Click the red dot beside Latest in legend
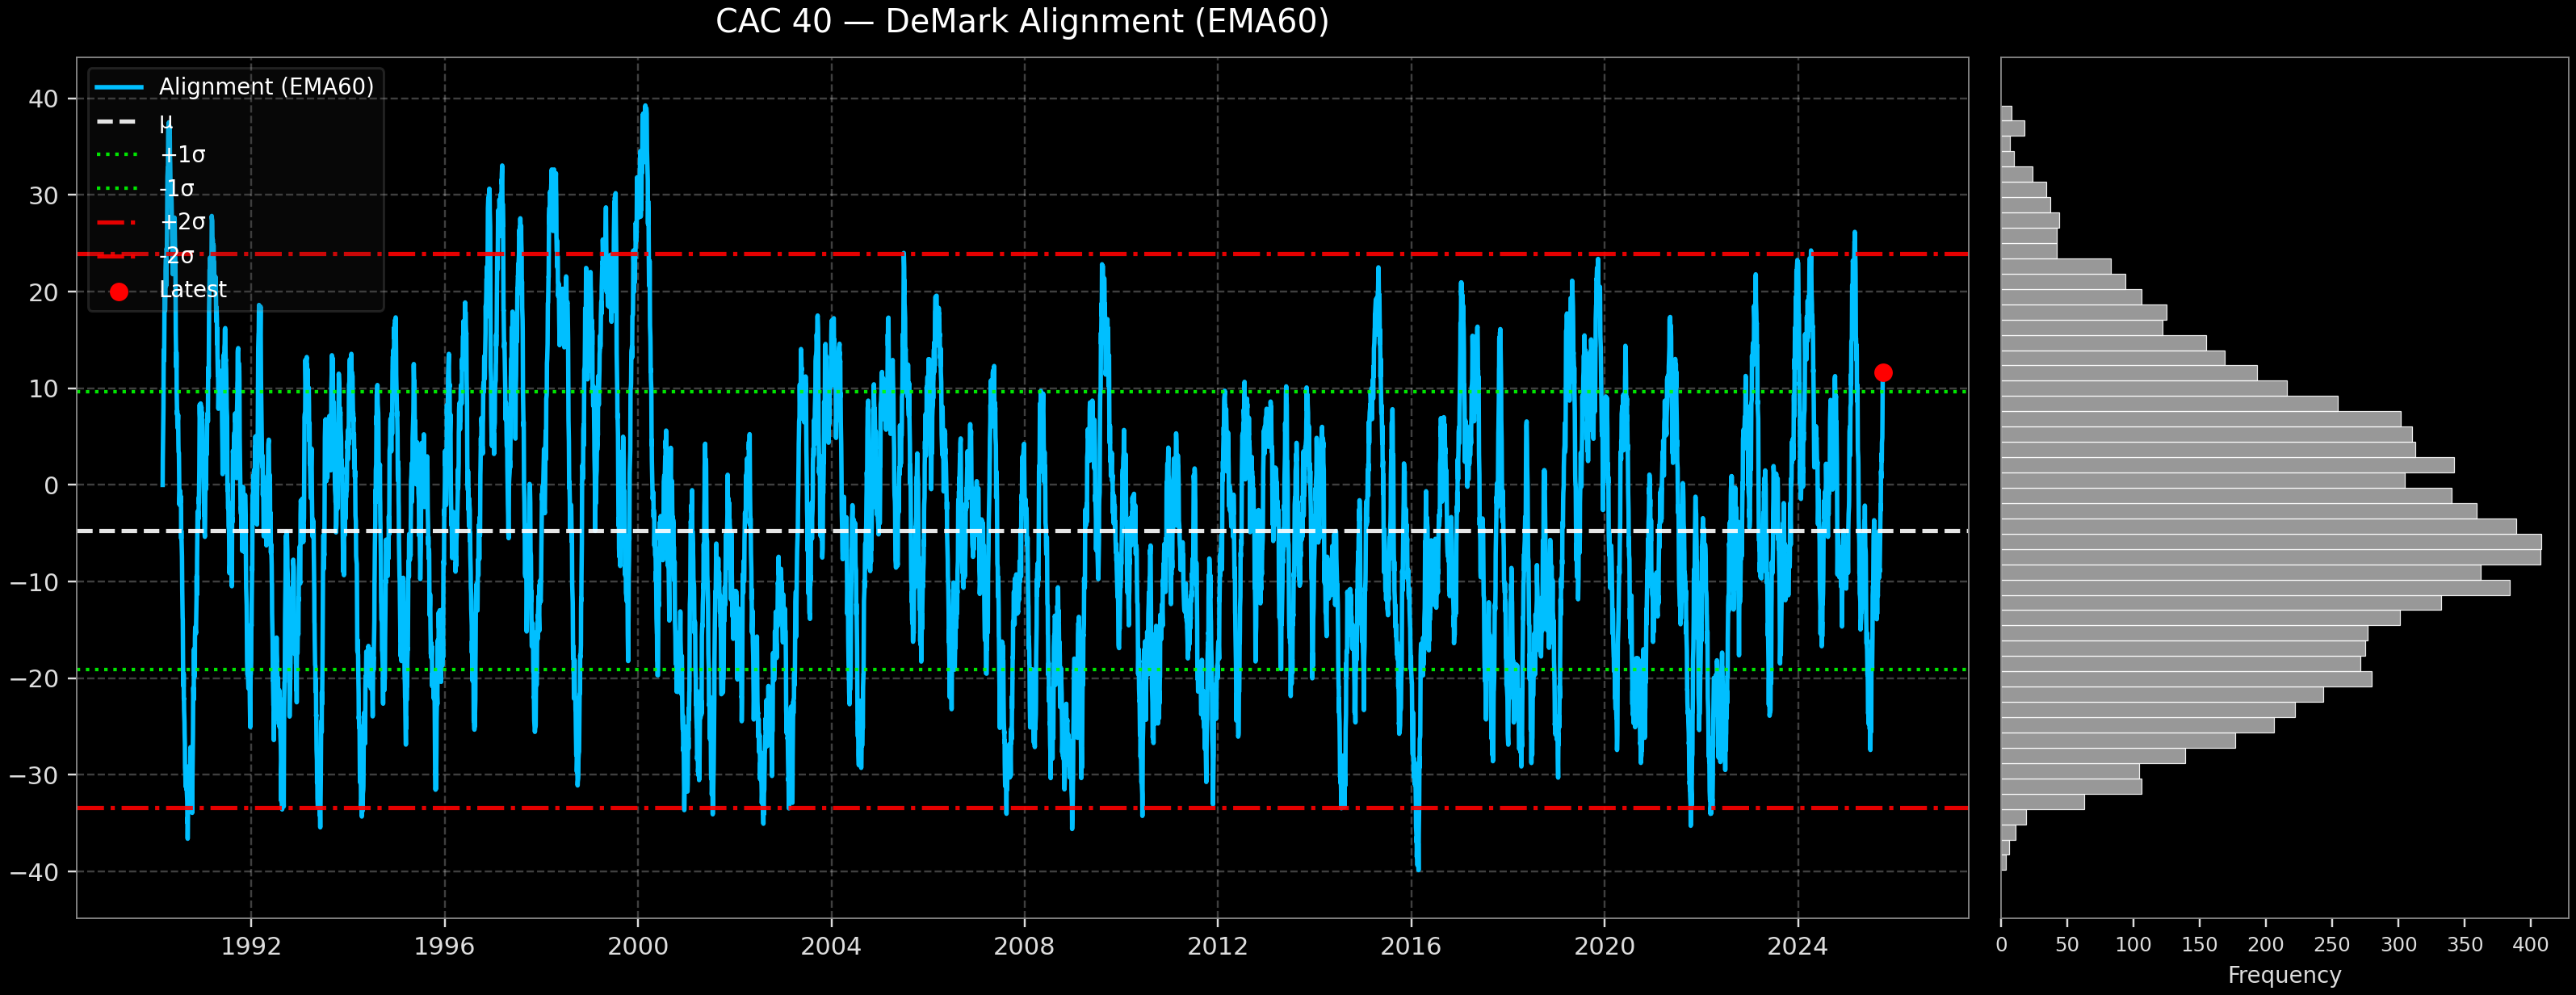2576x995 pixels. click(x=119, y=292)
